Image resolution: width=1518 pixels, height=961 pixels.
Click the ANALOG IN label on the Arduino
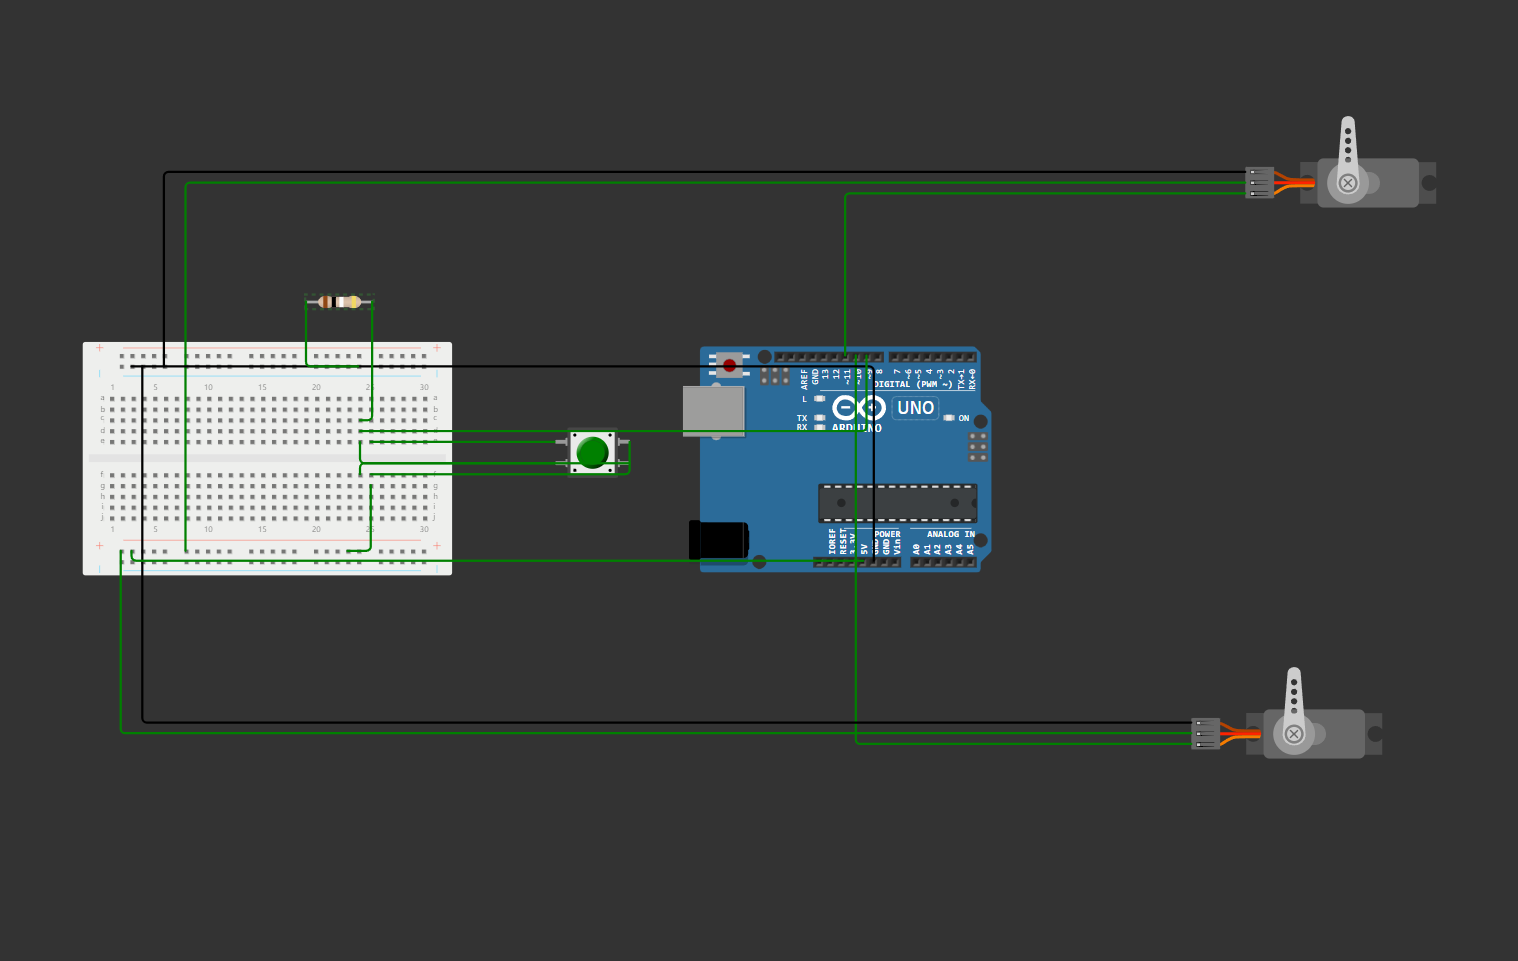click(950, 534)
